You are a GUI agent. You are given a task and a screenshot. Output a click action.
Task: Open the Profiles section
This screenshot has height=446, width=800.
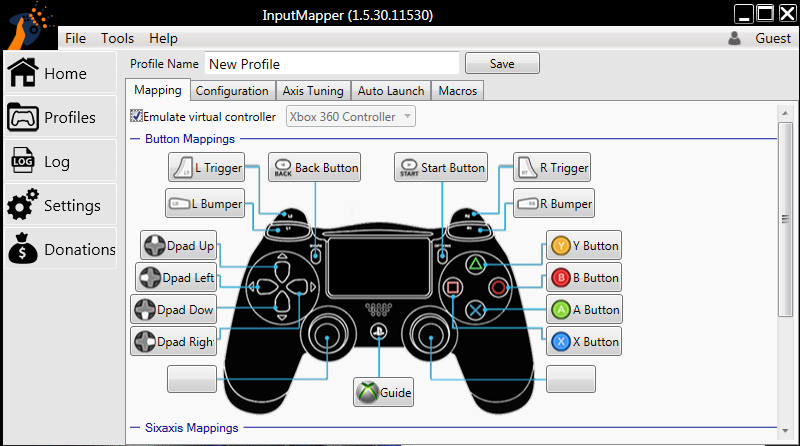pyautogui.click(x=60, y=117)
